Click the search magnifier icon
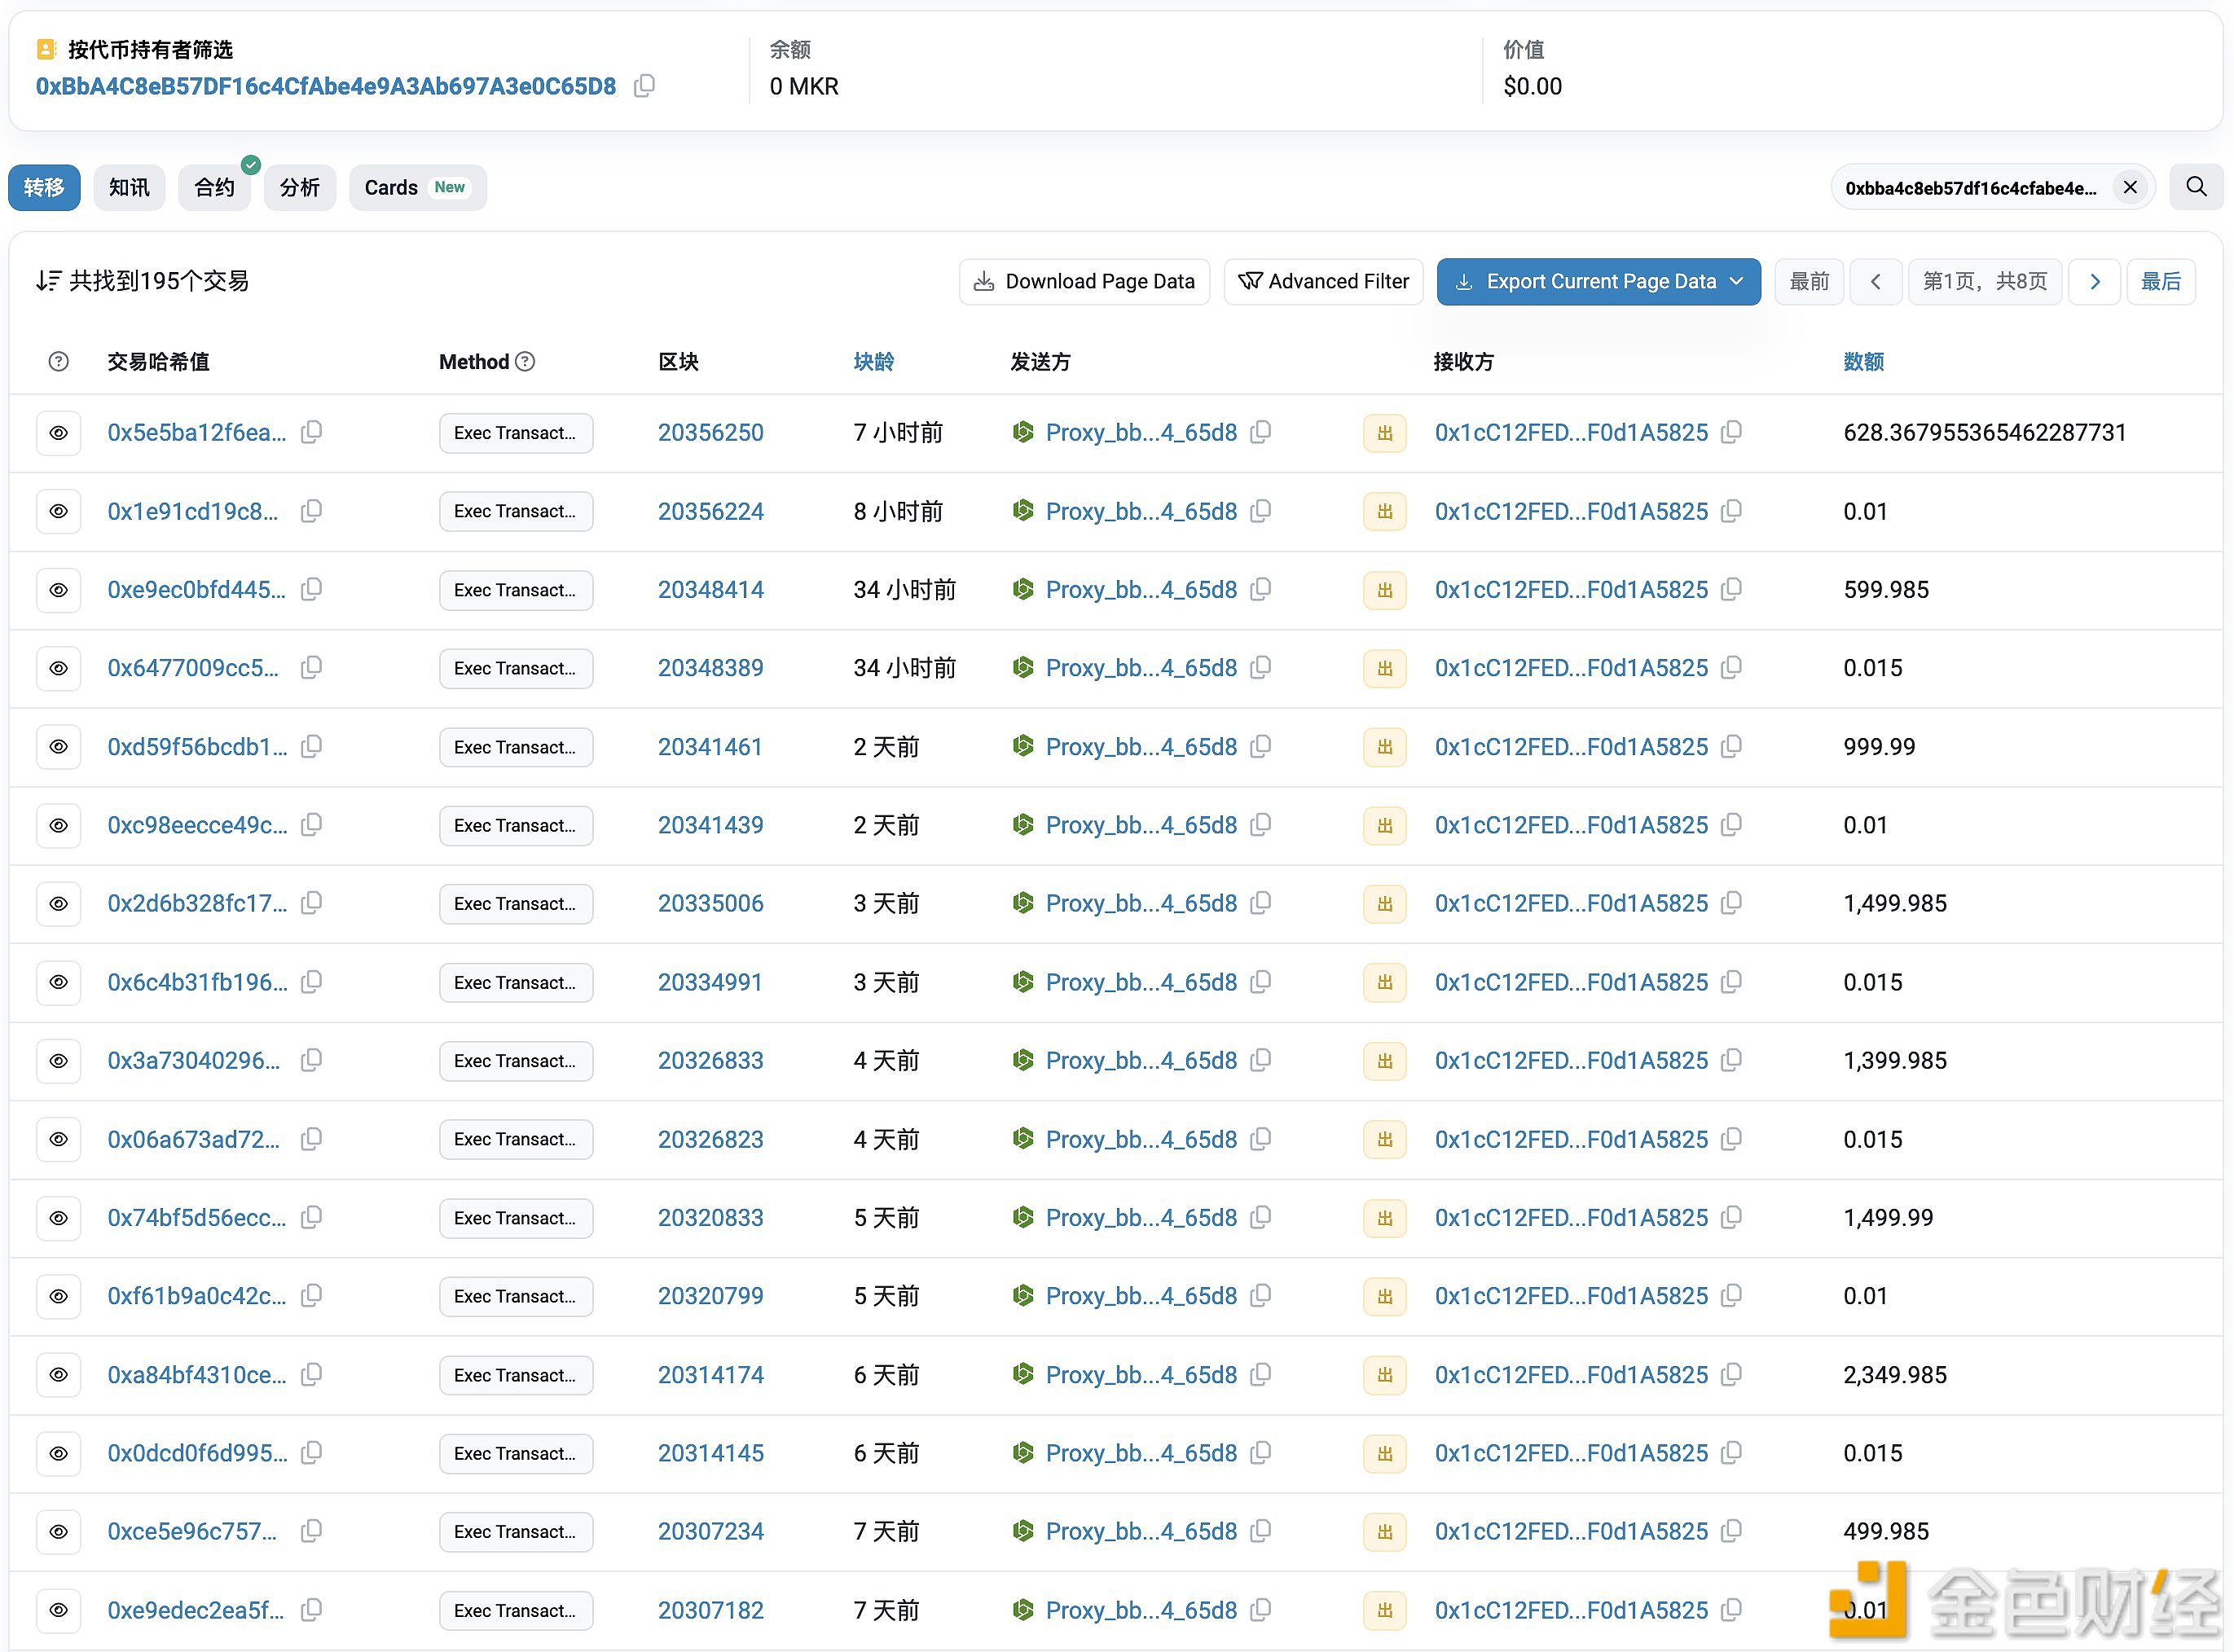2234x1652 pixels. [x=2196, y=187]
